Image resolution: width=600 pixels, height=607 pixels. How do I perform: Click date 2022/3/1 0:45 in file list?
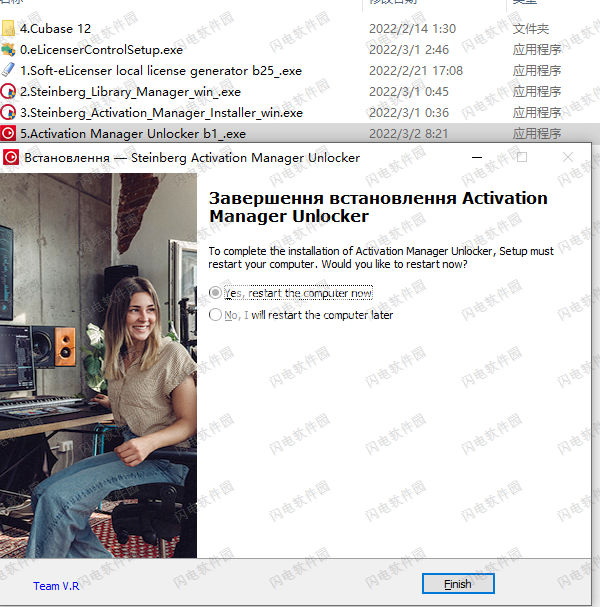tap(409, 92)
